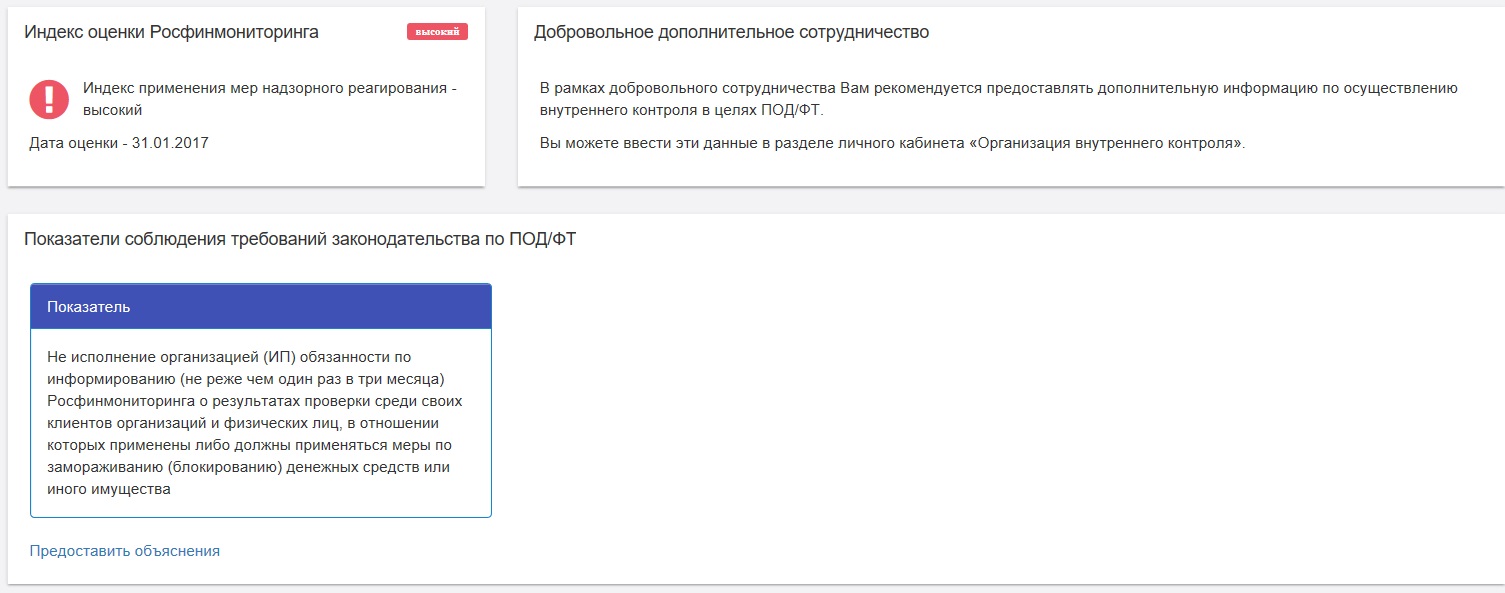The height and width of the screenshot is (593, 1505).
Task: Select the indicator cell about "Не исполнение организацией"
Action: coord(261,423)
